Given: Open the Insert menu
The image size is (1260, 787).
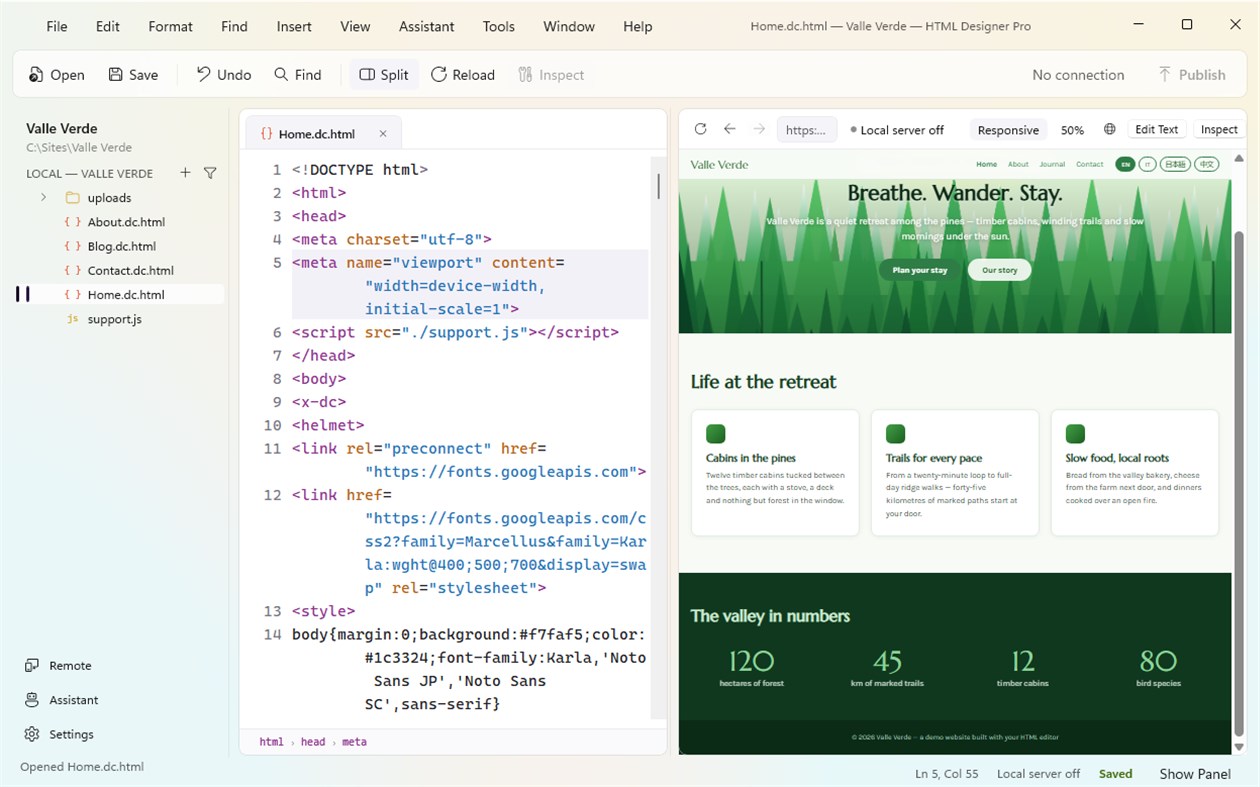Looking at the screenshot, I should tap(294, 26).
